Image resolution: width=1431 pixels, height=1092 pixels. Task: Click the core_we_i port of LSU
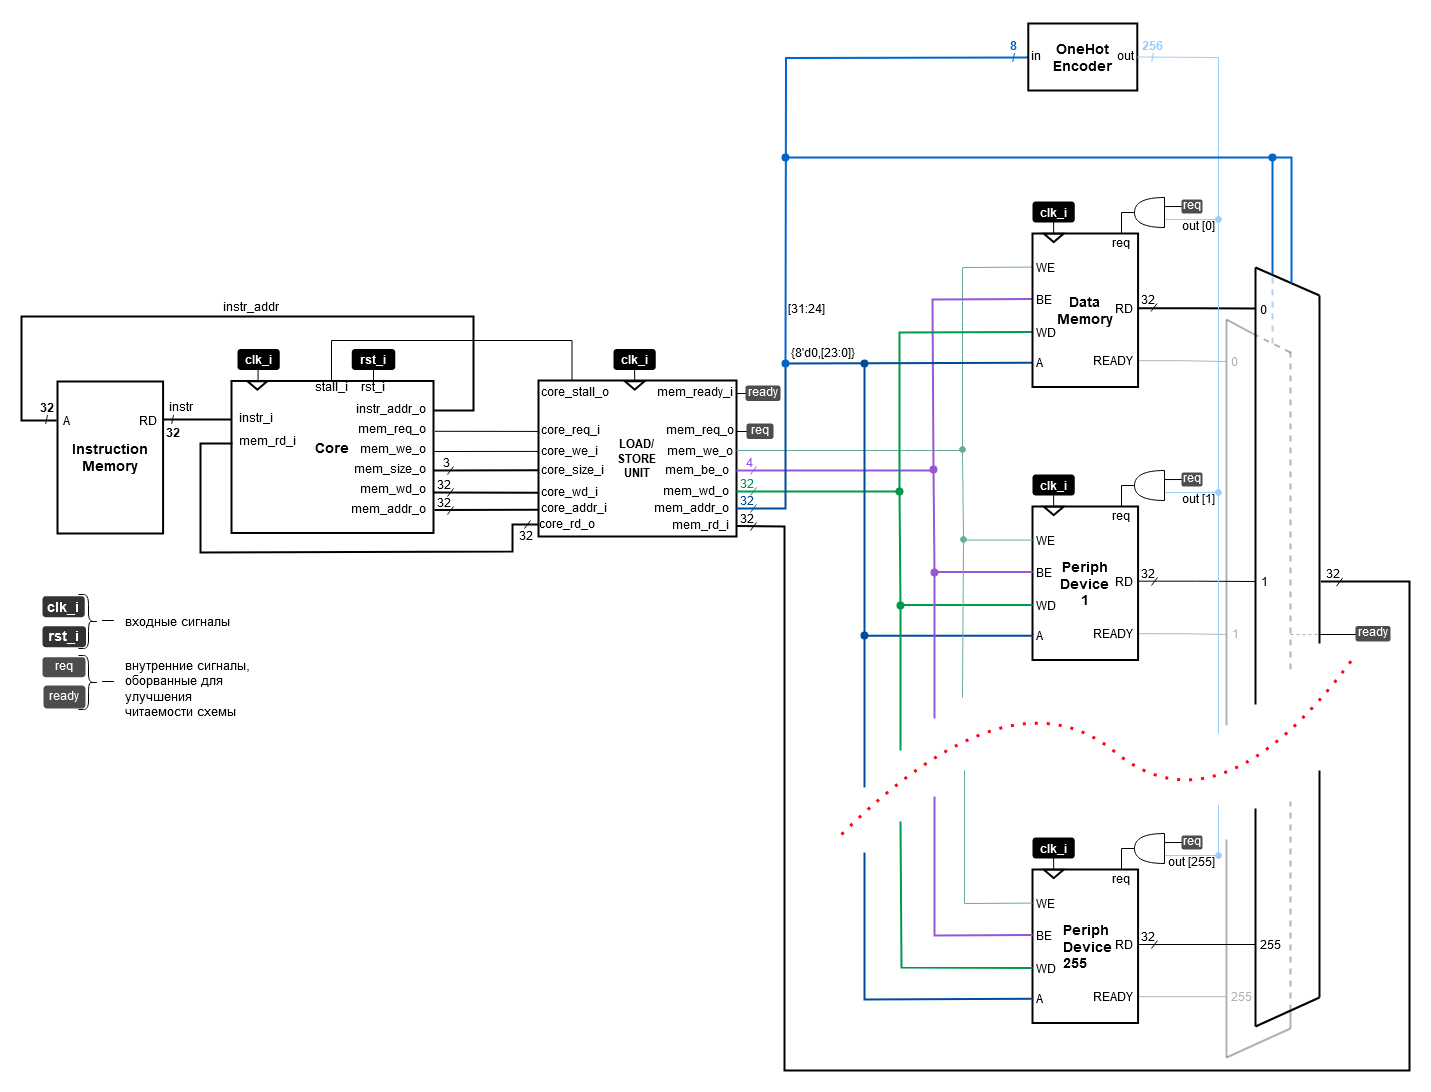569,451
